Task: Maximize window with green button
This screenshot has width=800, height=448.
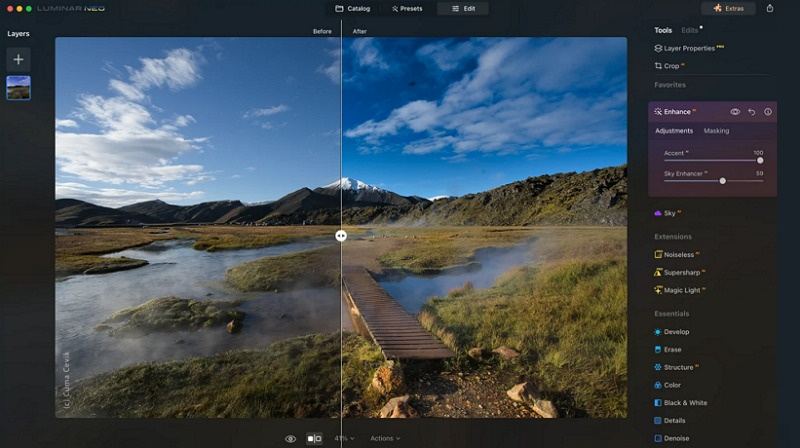Action: pos(29,9)
